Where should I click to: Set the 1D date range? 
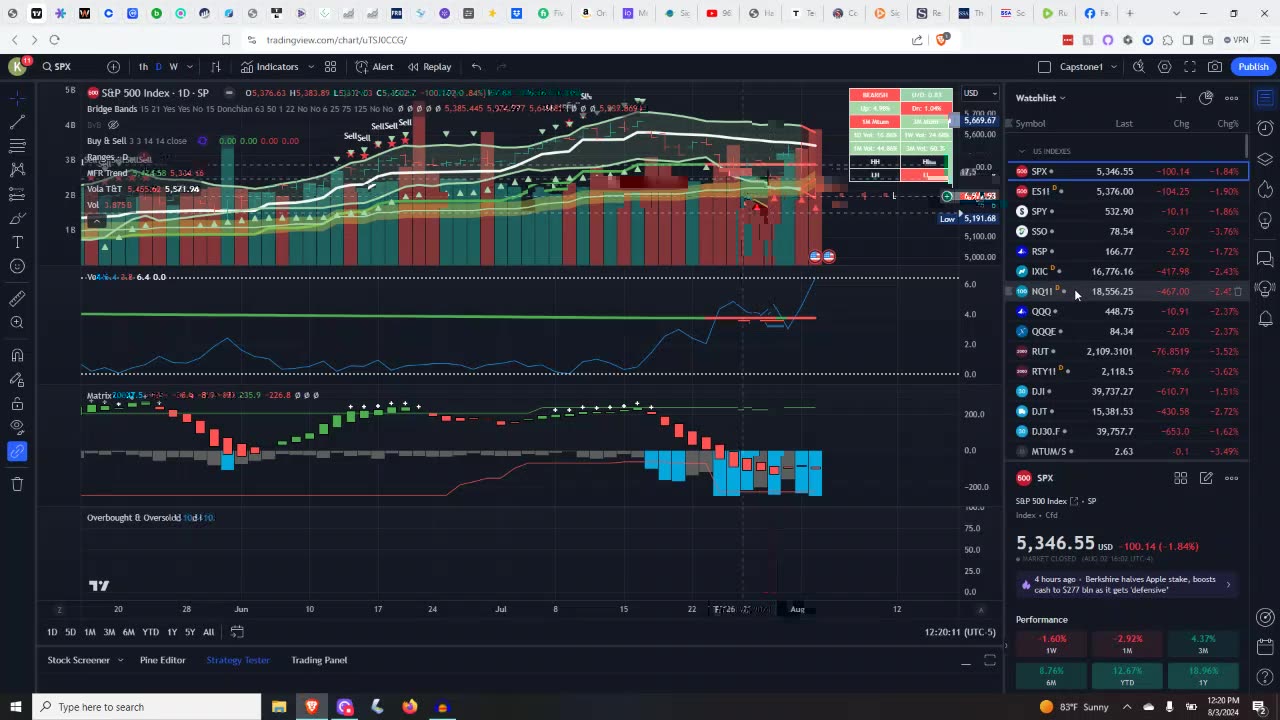(52, 632)
